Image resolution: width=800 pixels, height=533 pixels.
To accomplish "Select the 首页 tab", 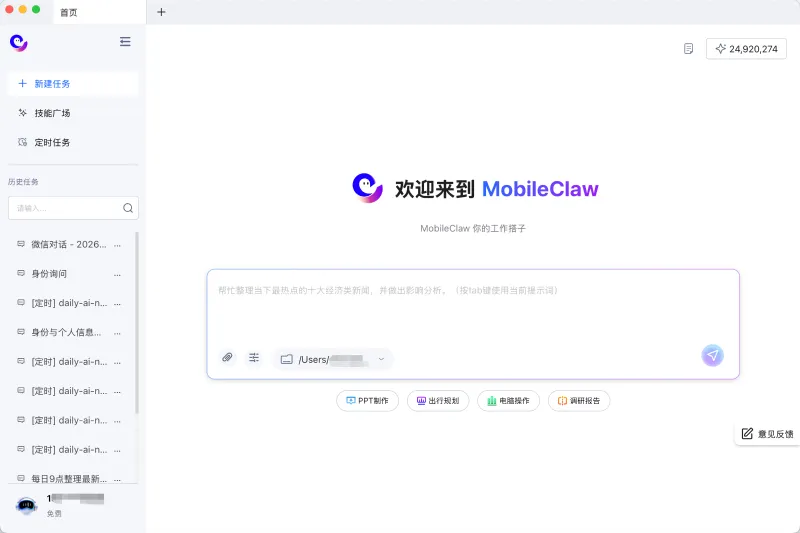I will [x=99, y=12].
